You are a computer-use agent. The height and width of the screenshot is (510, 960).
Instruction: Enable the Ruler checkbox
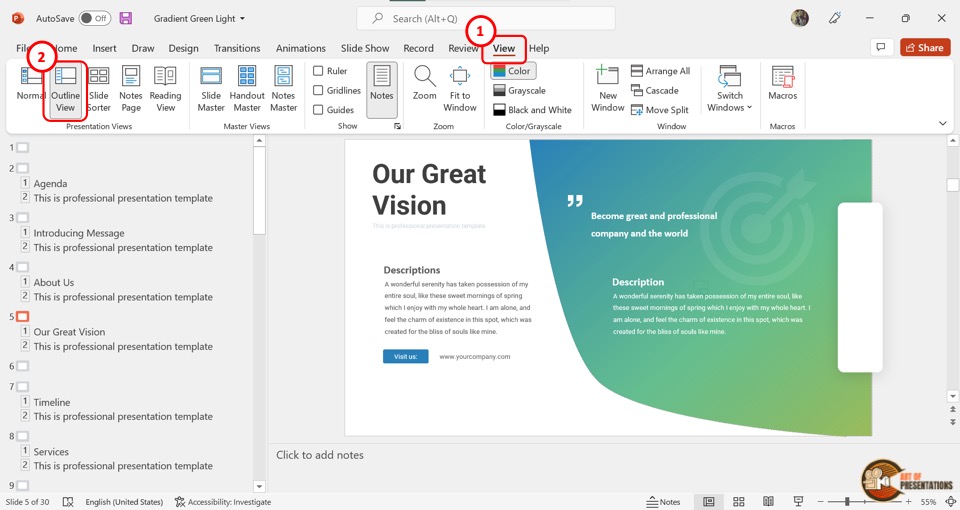click(318, 71)
